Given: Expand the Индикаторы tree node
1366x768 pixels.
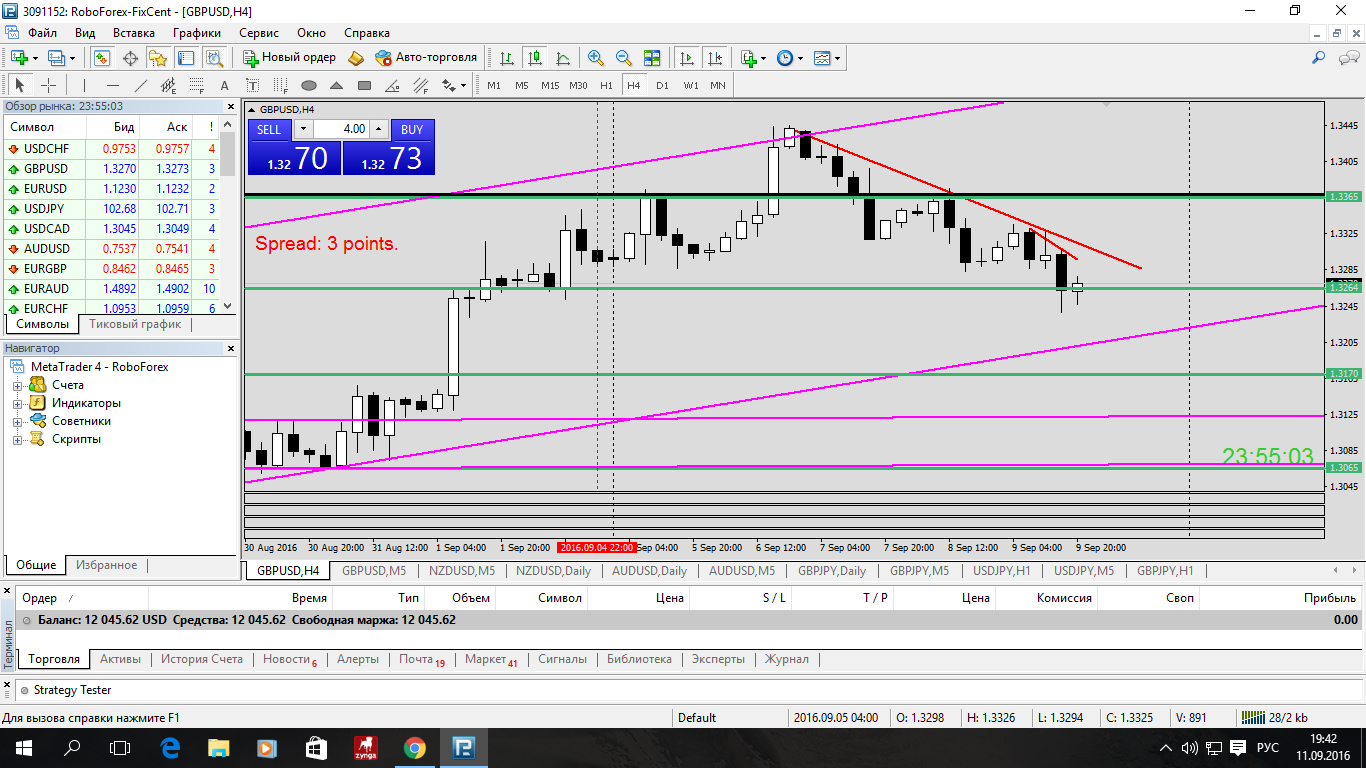Looking at the screenshot, I should (17, 403).
